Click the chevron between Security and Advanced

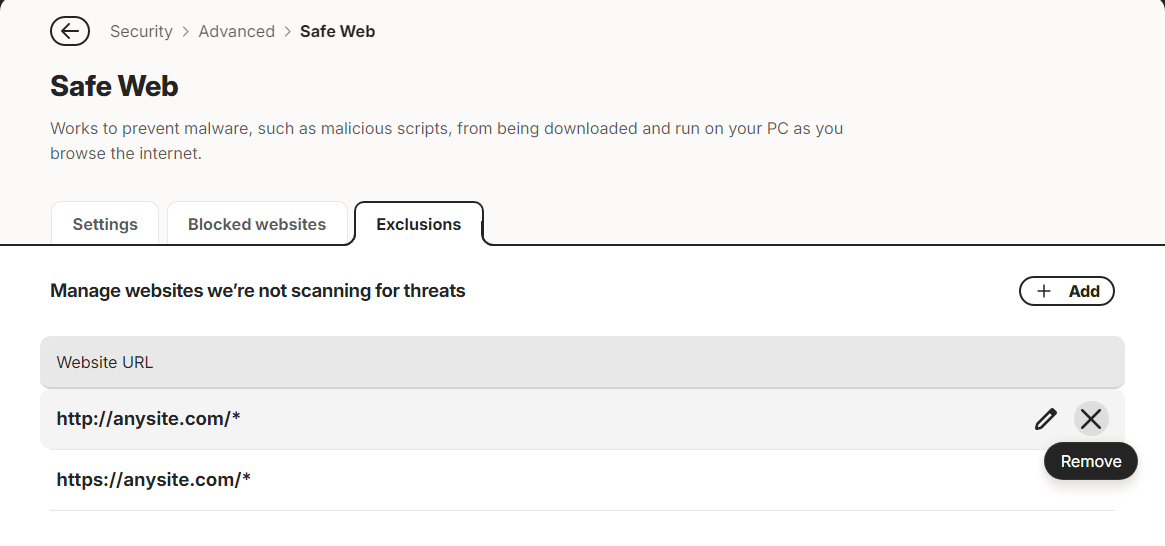click(x=186, y=32)
